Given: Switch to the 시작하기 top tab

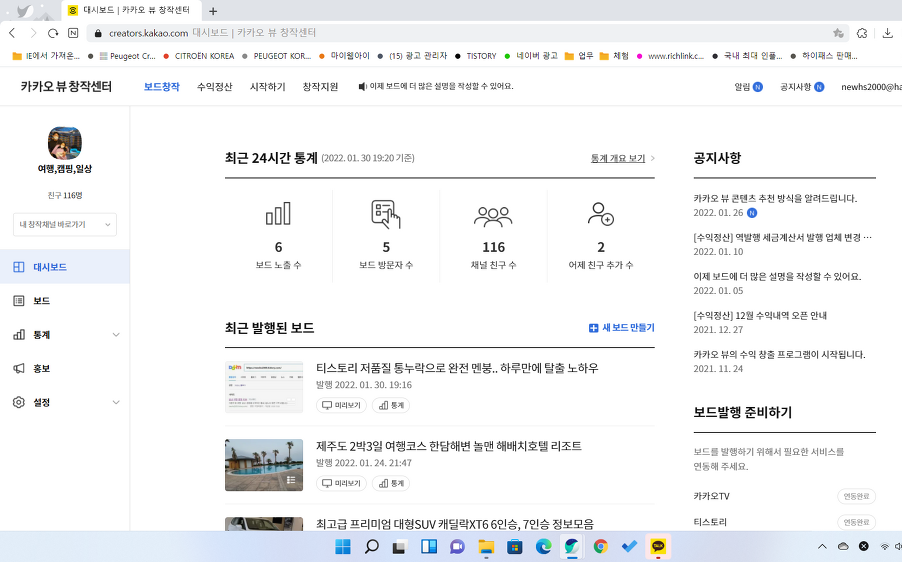Looking at the screenshot, I should [x=267, y=87].
